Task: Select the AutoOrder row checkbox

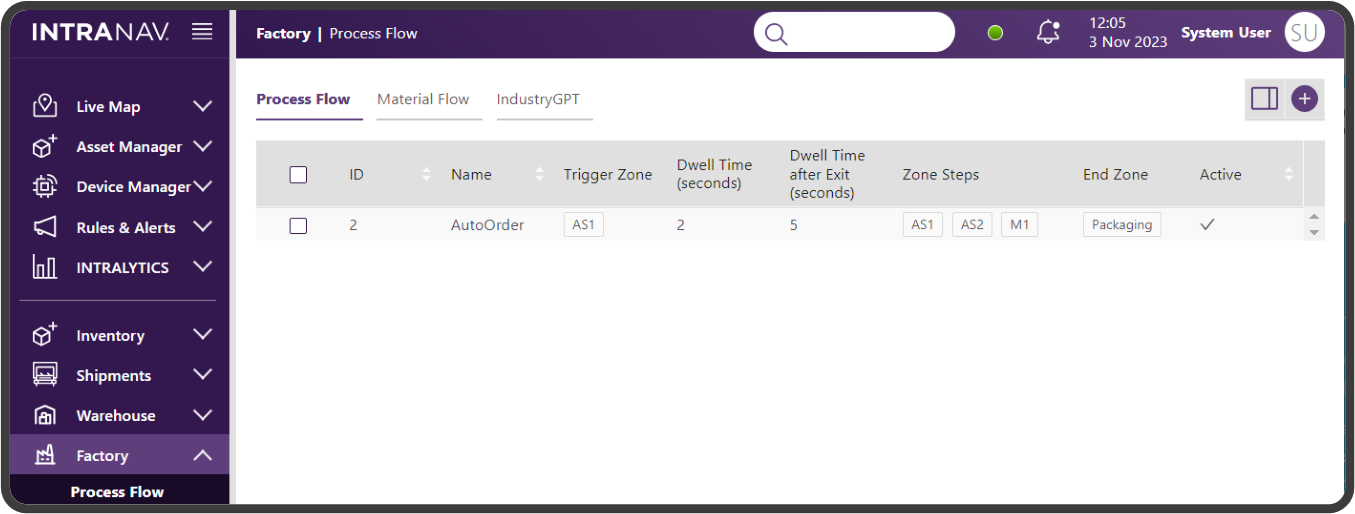Action: point(298,226)
